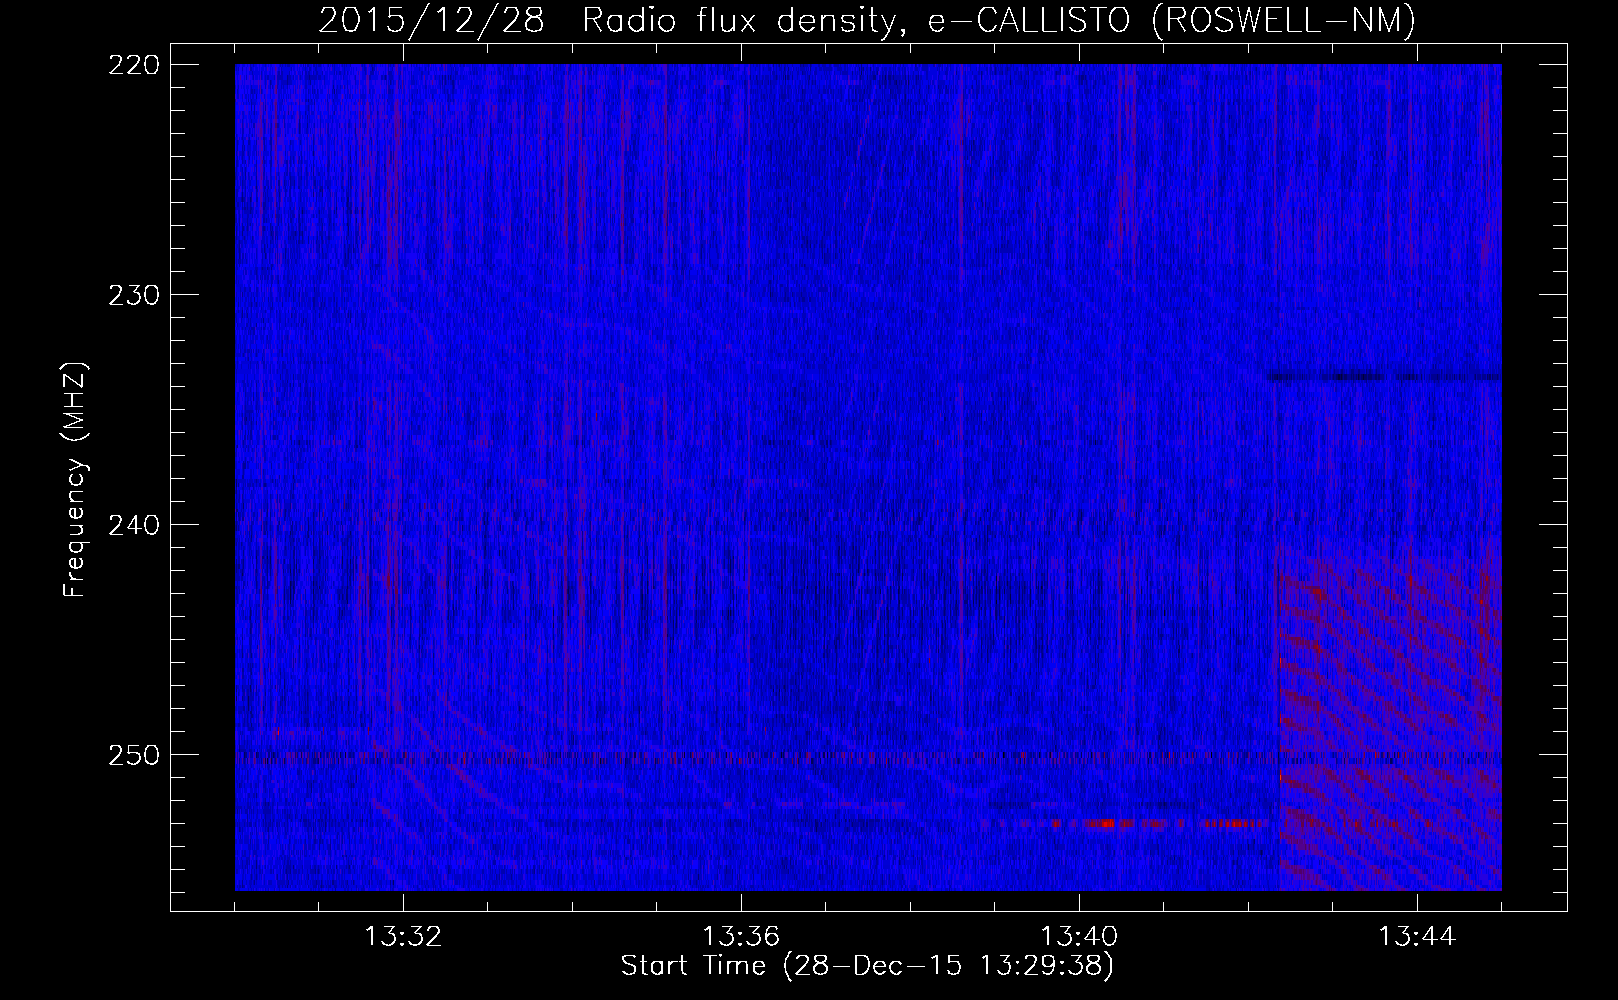The image size is (1618, 1000).
Task: Click the "Start Time (28-Dec-15 13:29:38)" label
Action: [867, 966]
